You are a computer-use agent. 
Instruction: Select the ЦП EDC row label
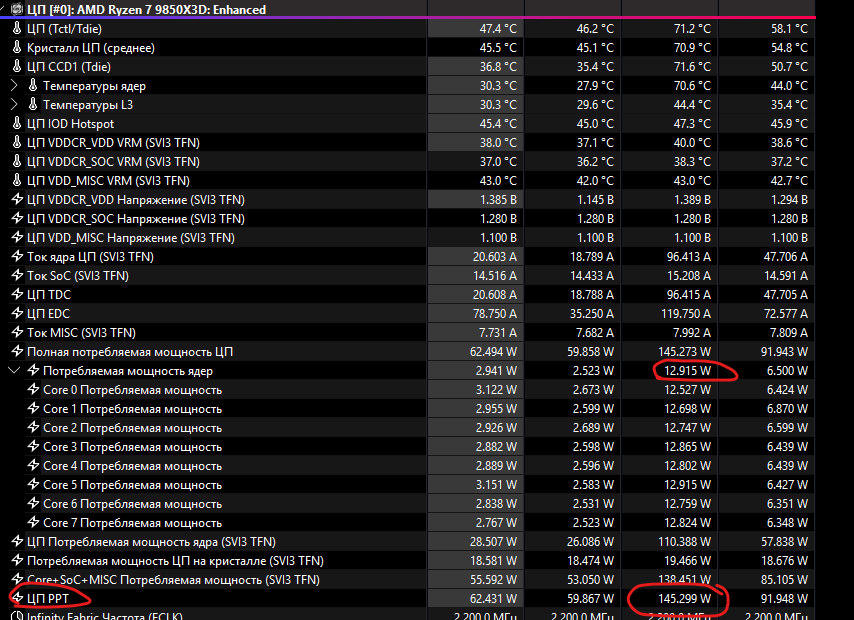(48, 314)
